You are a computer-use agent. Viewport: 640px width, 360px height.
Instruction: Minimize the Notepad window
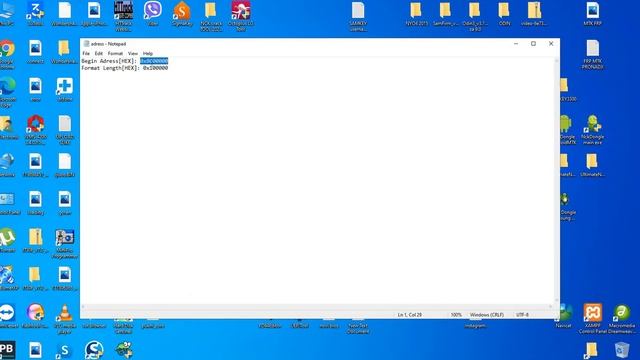(x=516, y=44)
